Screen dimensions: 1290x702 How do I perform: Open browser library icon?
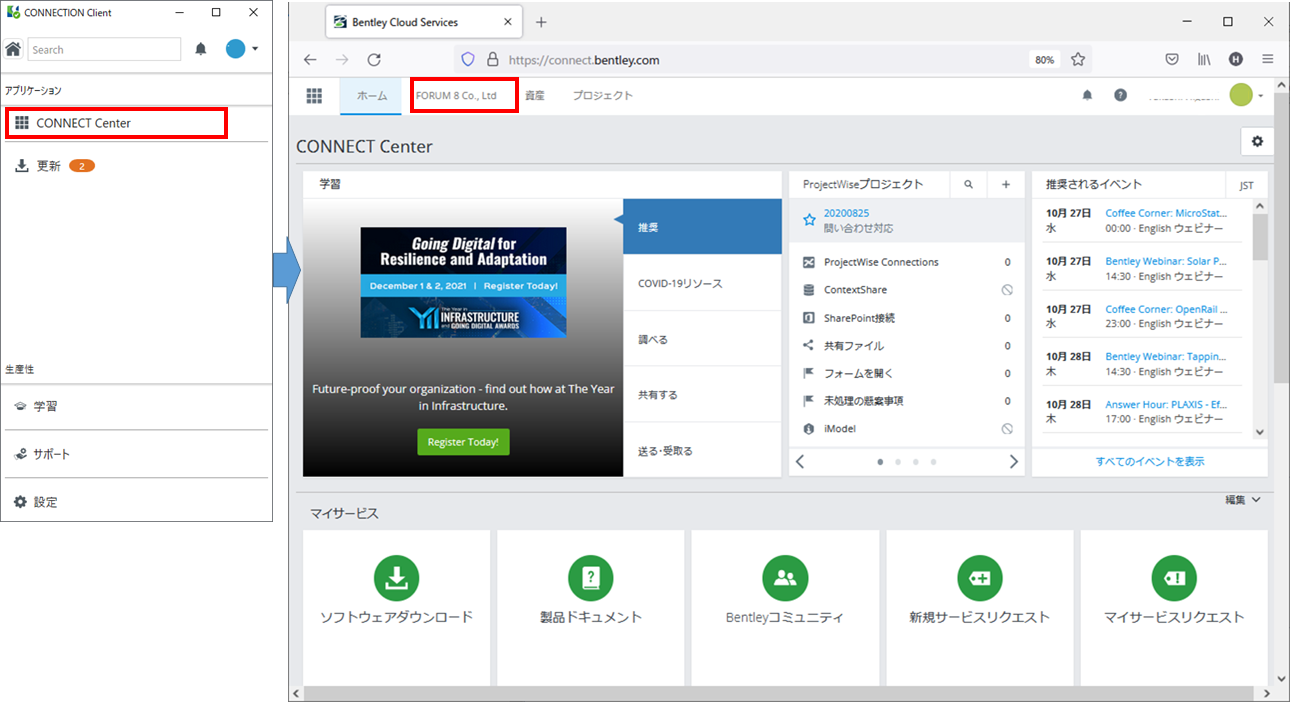[1204, 60]
